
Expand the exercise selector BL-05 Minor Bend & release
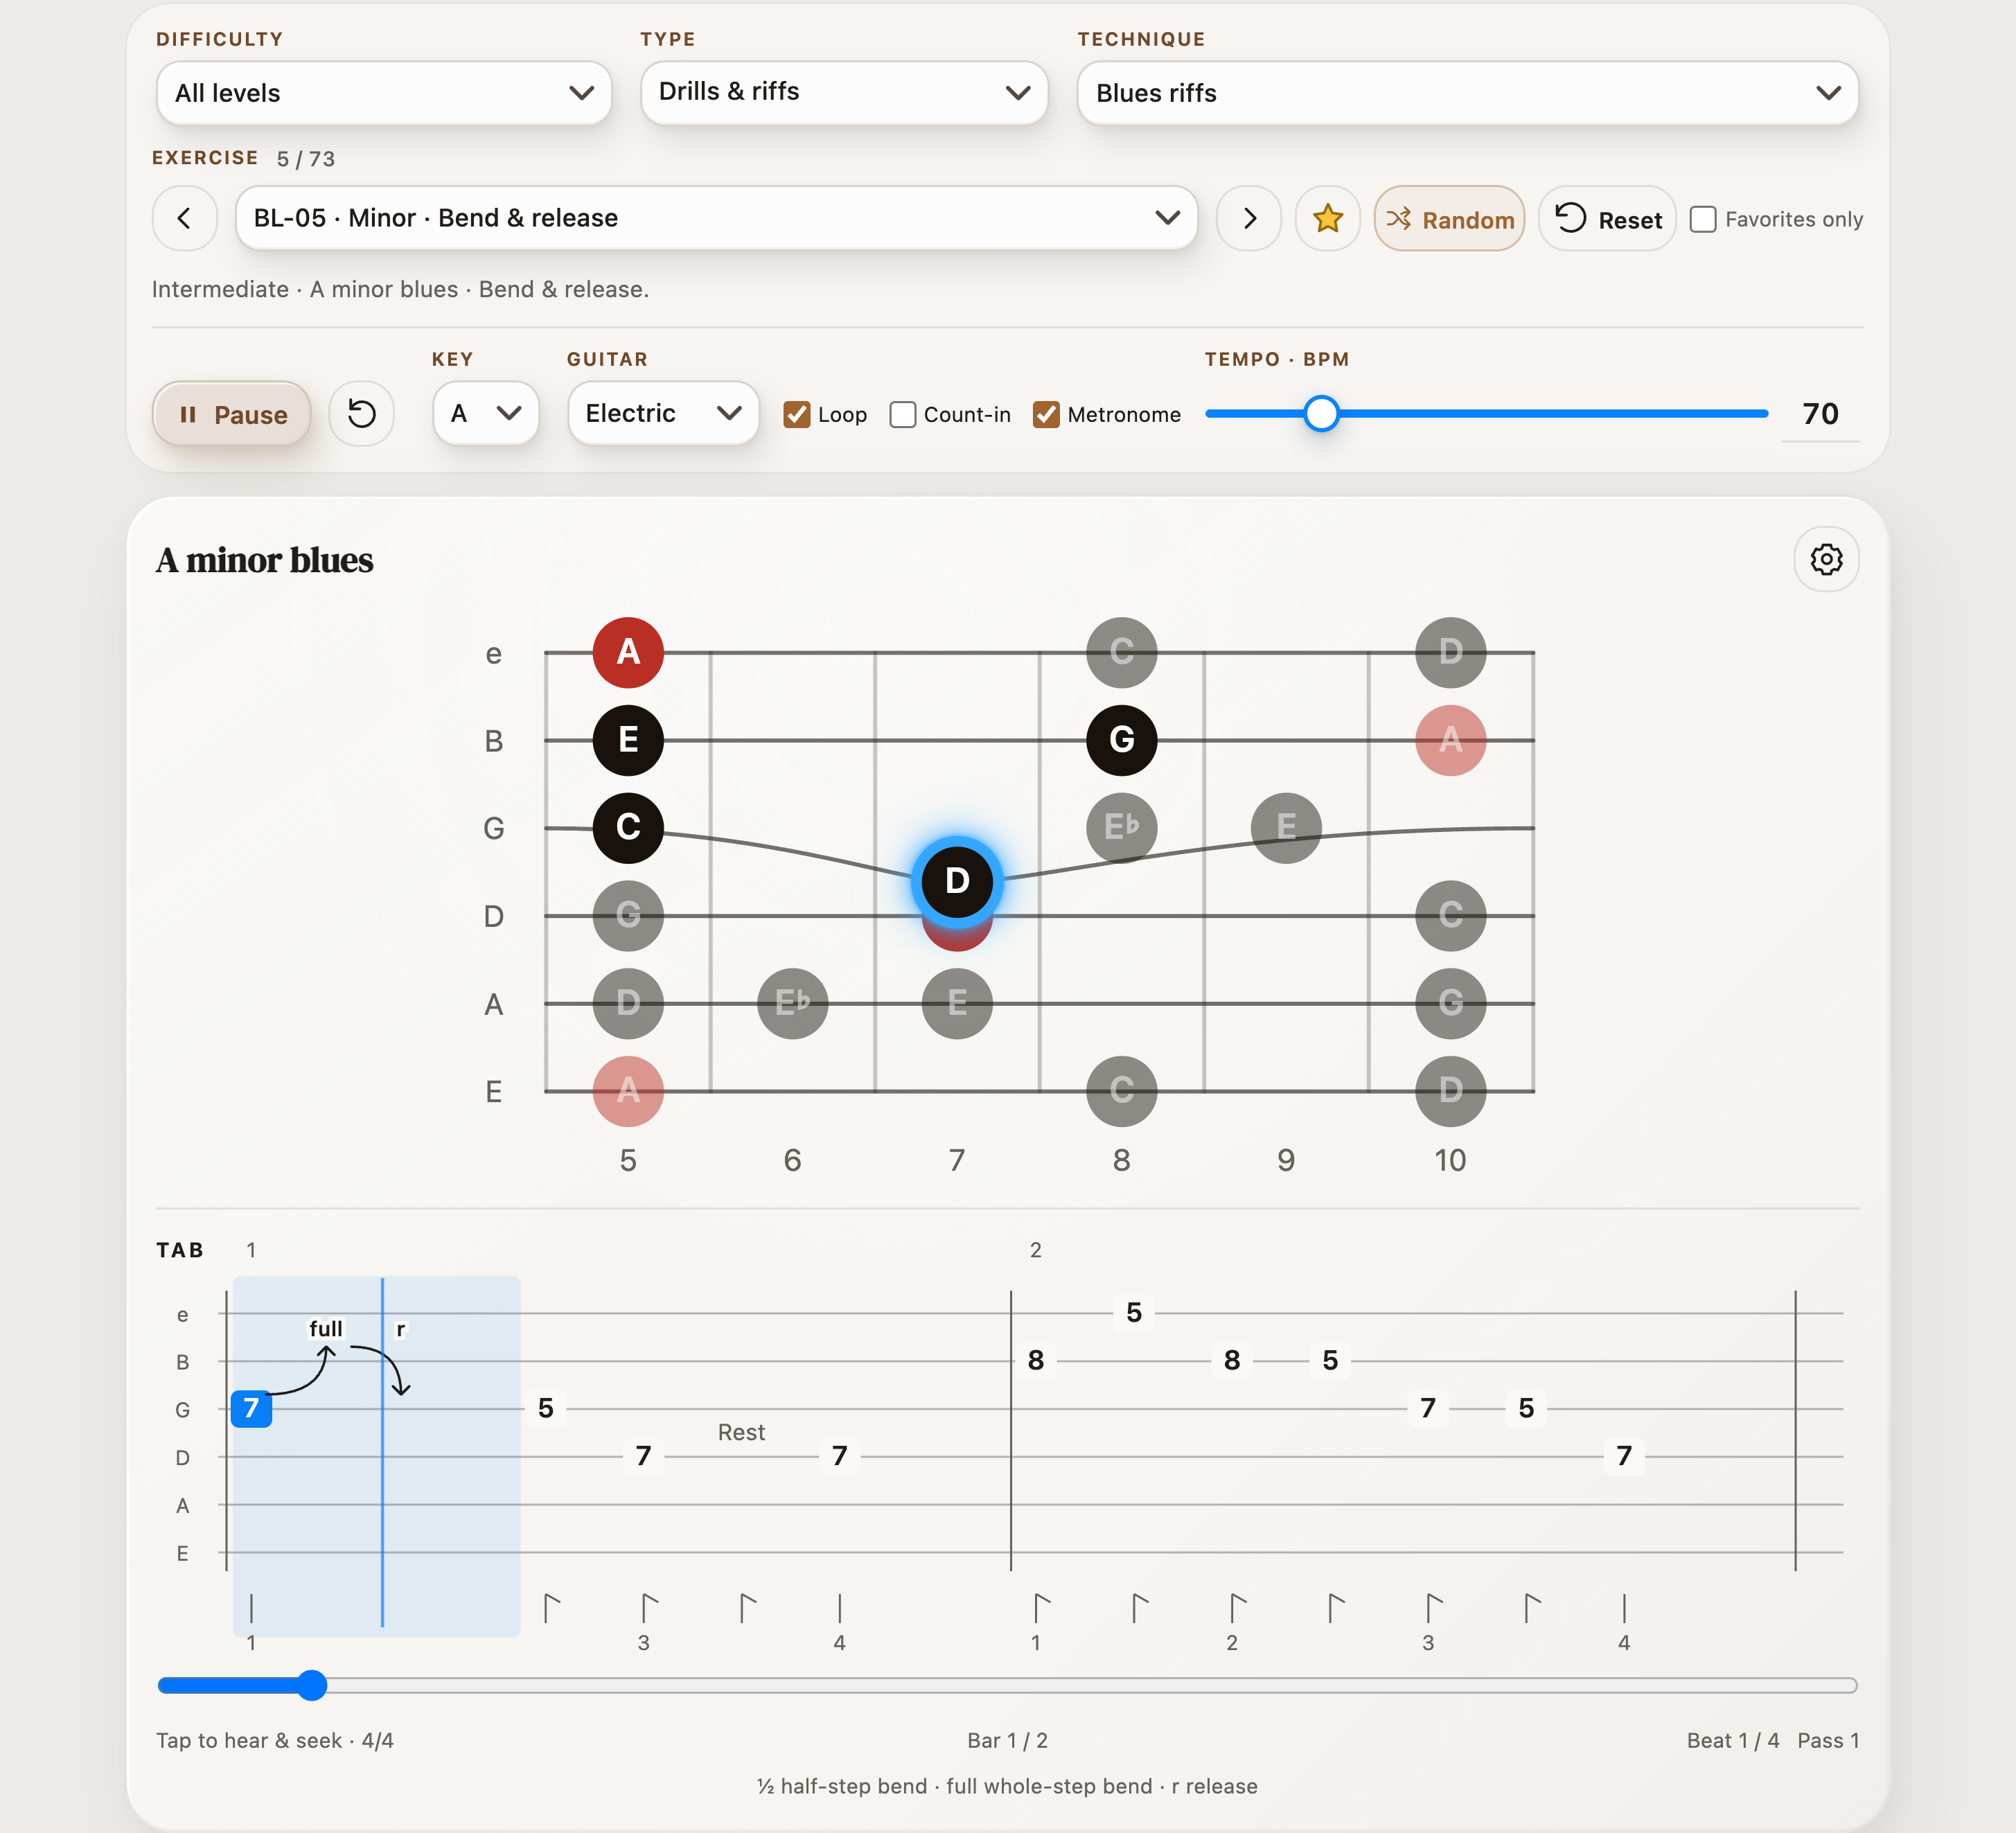coord(716,218)
